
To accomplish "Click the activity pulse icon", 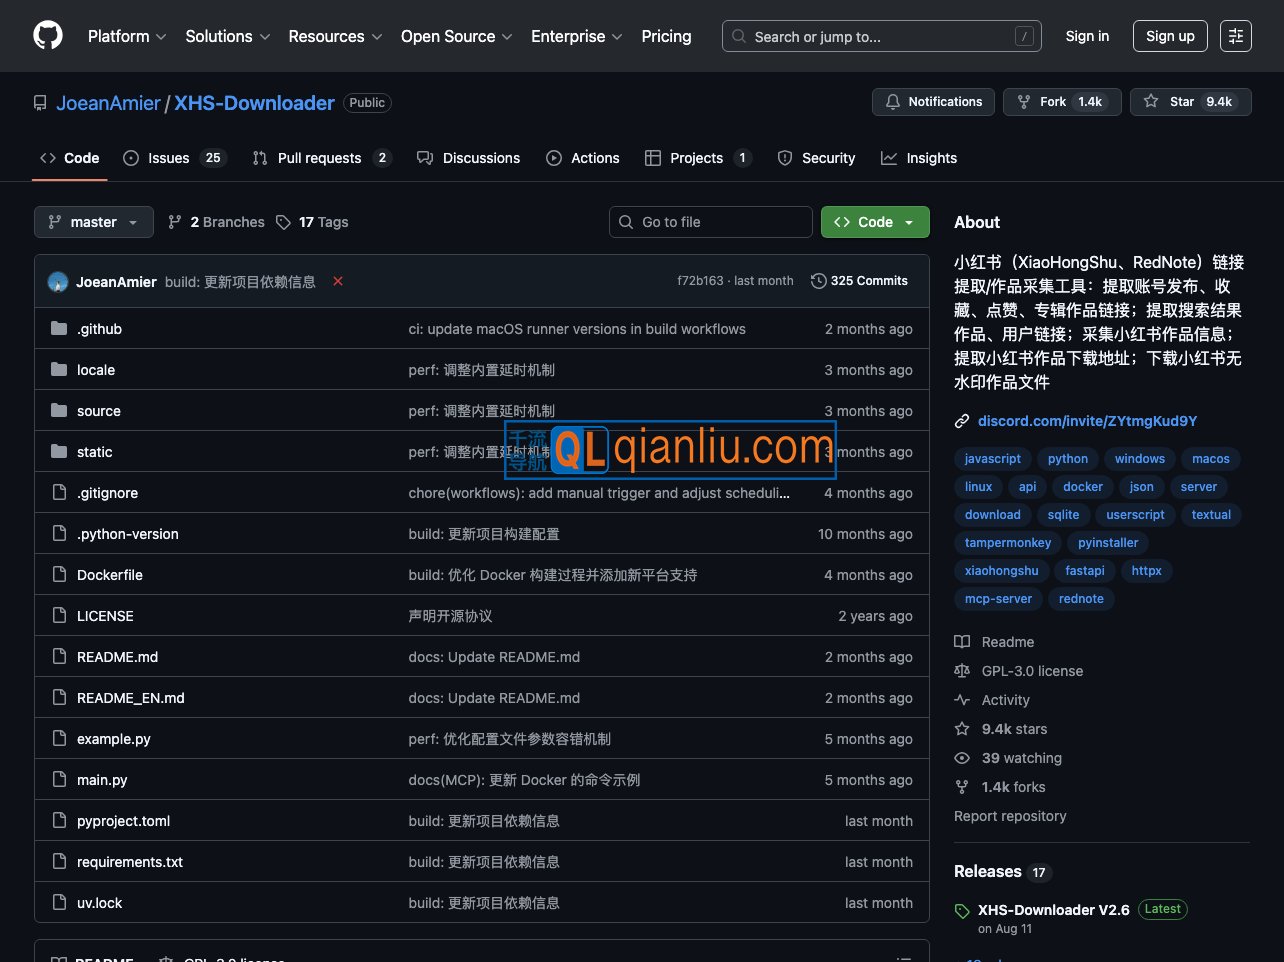I will click(961, 700).
